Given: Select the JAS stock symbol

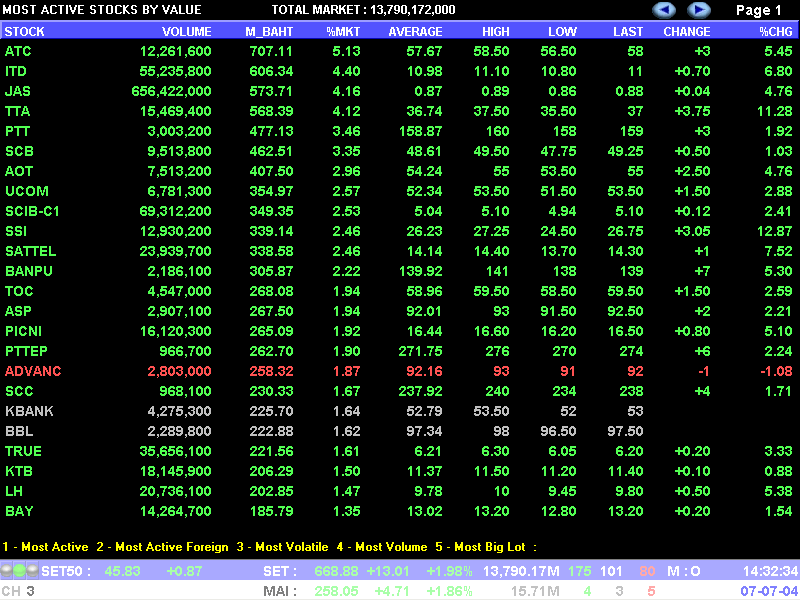Looking at the screenshot, I should [x=18, y=91].
